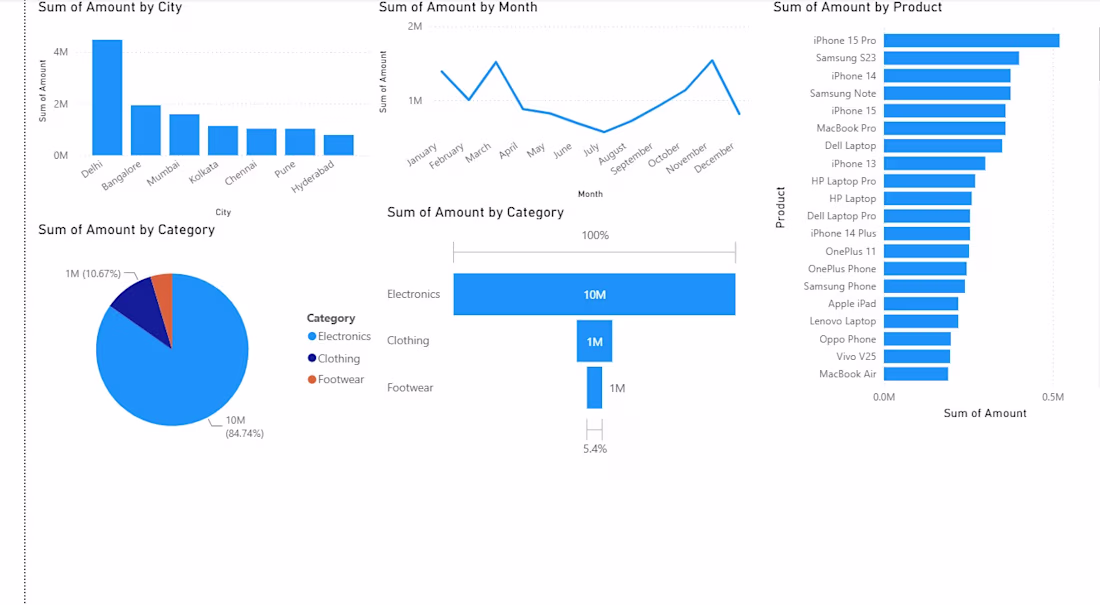1100x605 pixels.
Task: Click the Category legend heading
Action: [331, 318]
